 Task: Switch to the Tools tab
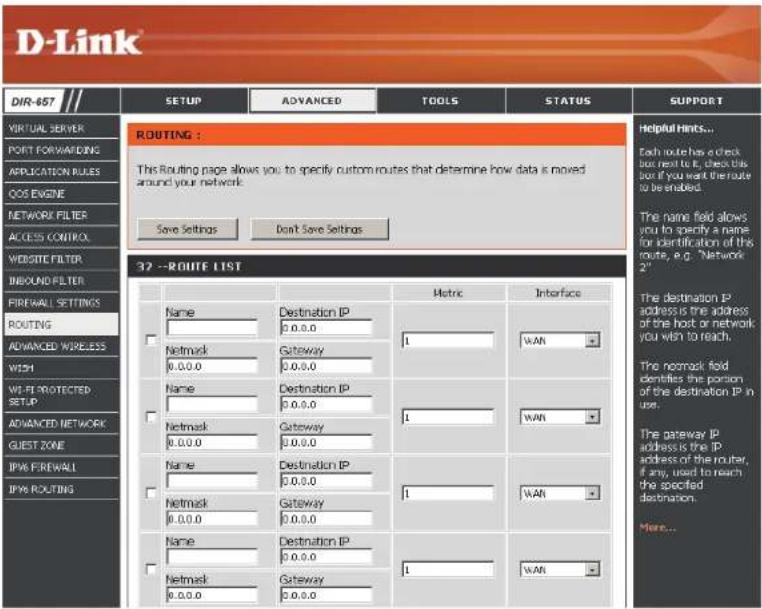click(440, 101)
